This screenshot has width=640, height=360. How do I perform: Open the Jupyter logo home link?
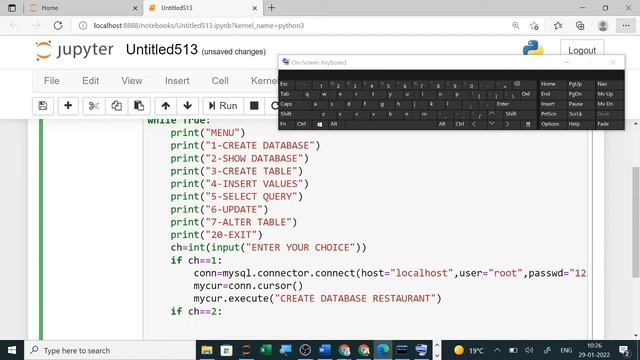(74, 50)
